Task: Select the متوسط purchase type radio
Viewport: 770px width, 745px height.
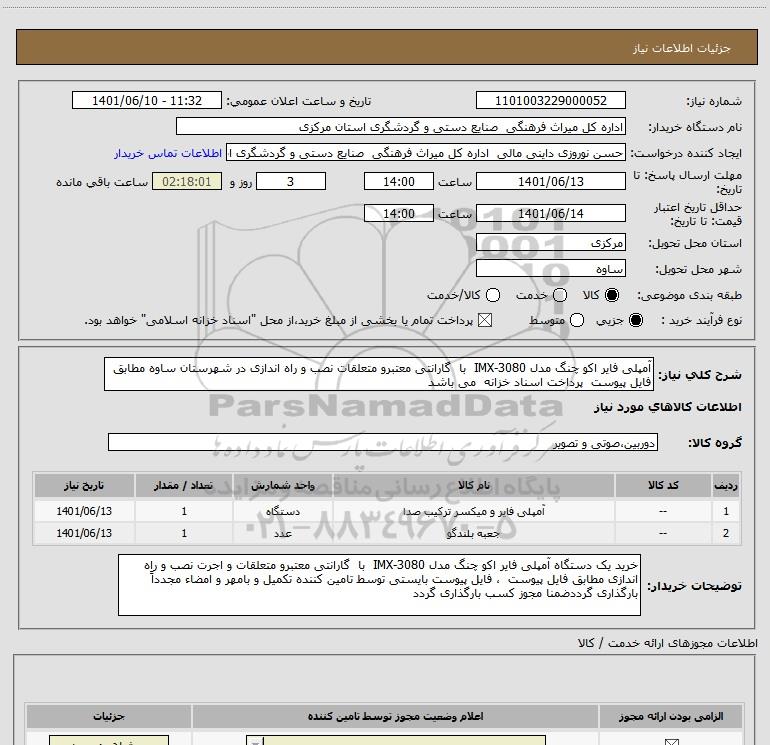Action: pyautogui.click(x=577, y=320)
